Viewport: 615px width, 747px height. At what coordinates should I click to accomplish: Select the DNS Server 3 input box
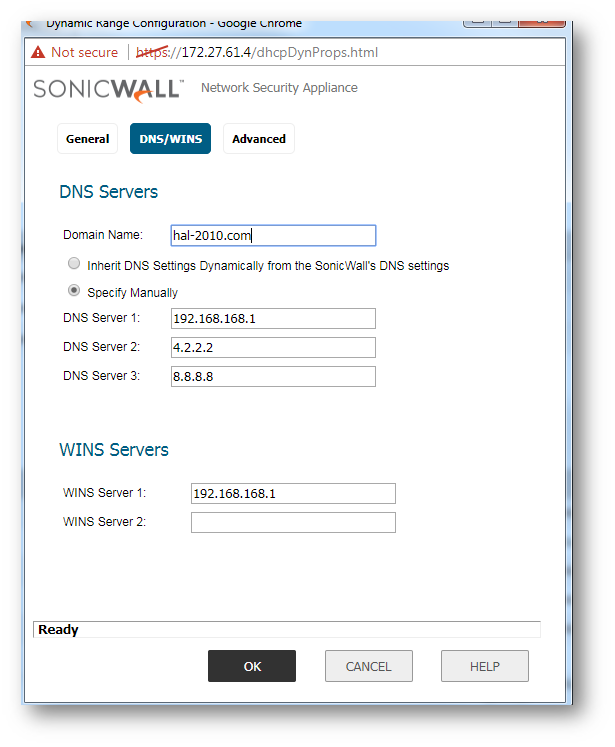coord(272,376)
